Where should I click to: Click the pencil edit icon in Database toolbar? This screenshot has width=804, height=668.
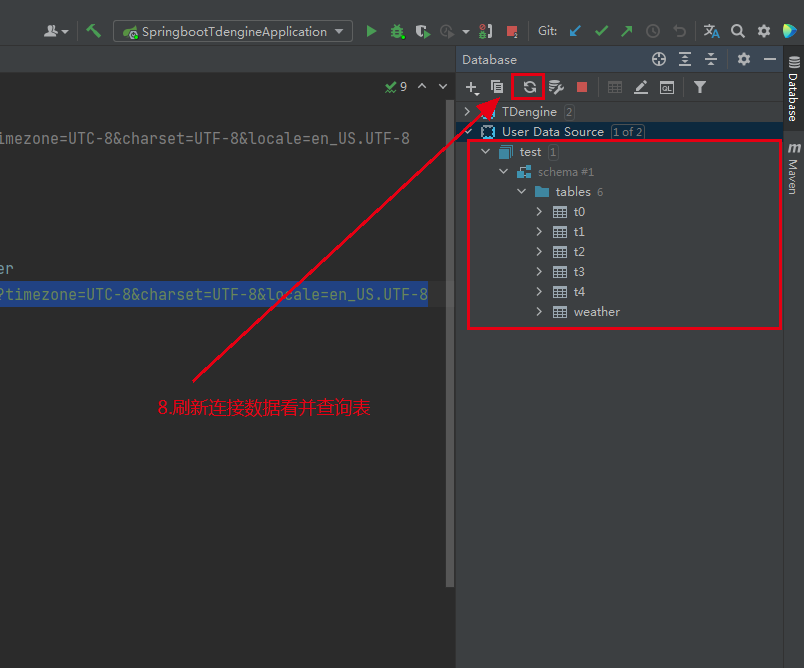pyautogui.click(x=641, y=87)
